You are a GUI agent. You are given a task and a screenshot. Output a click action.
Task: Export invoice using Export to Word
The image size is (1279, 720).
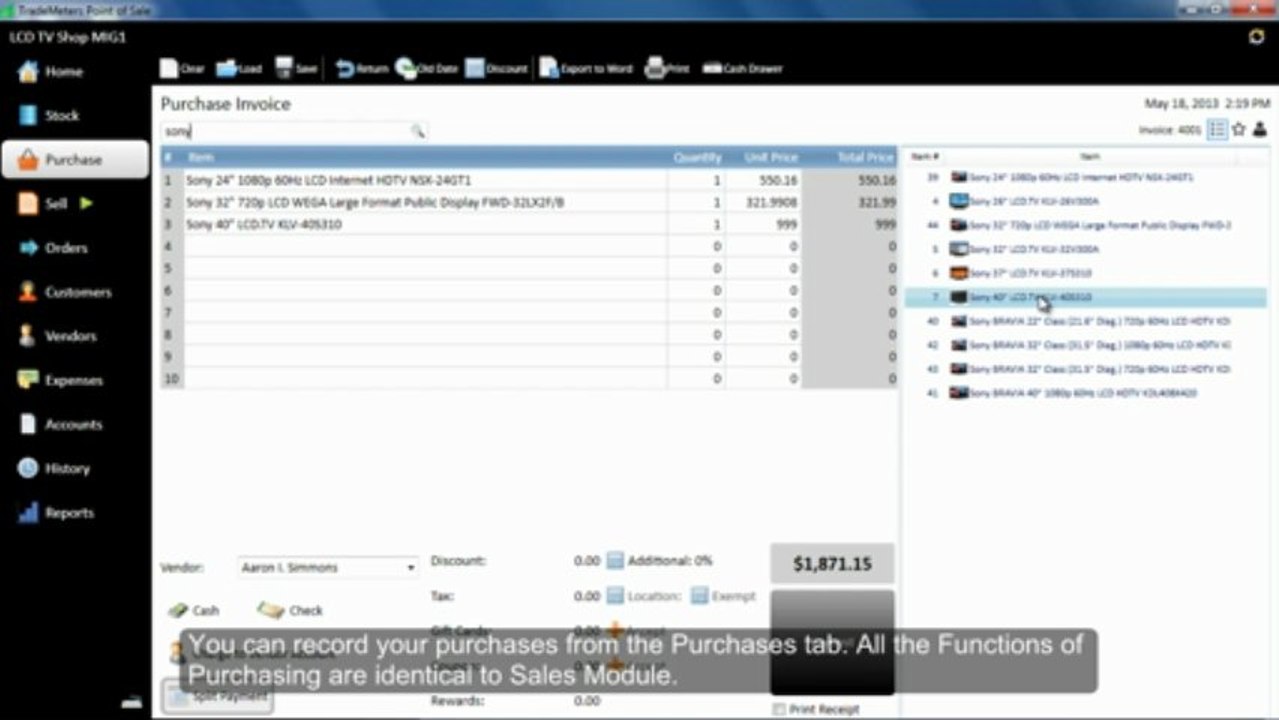coord(586,68)
